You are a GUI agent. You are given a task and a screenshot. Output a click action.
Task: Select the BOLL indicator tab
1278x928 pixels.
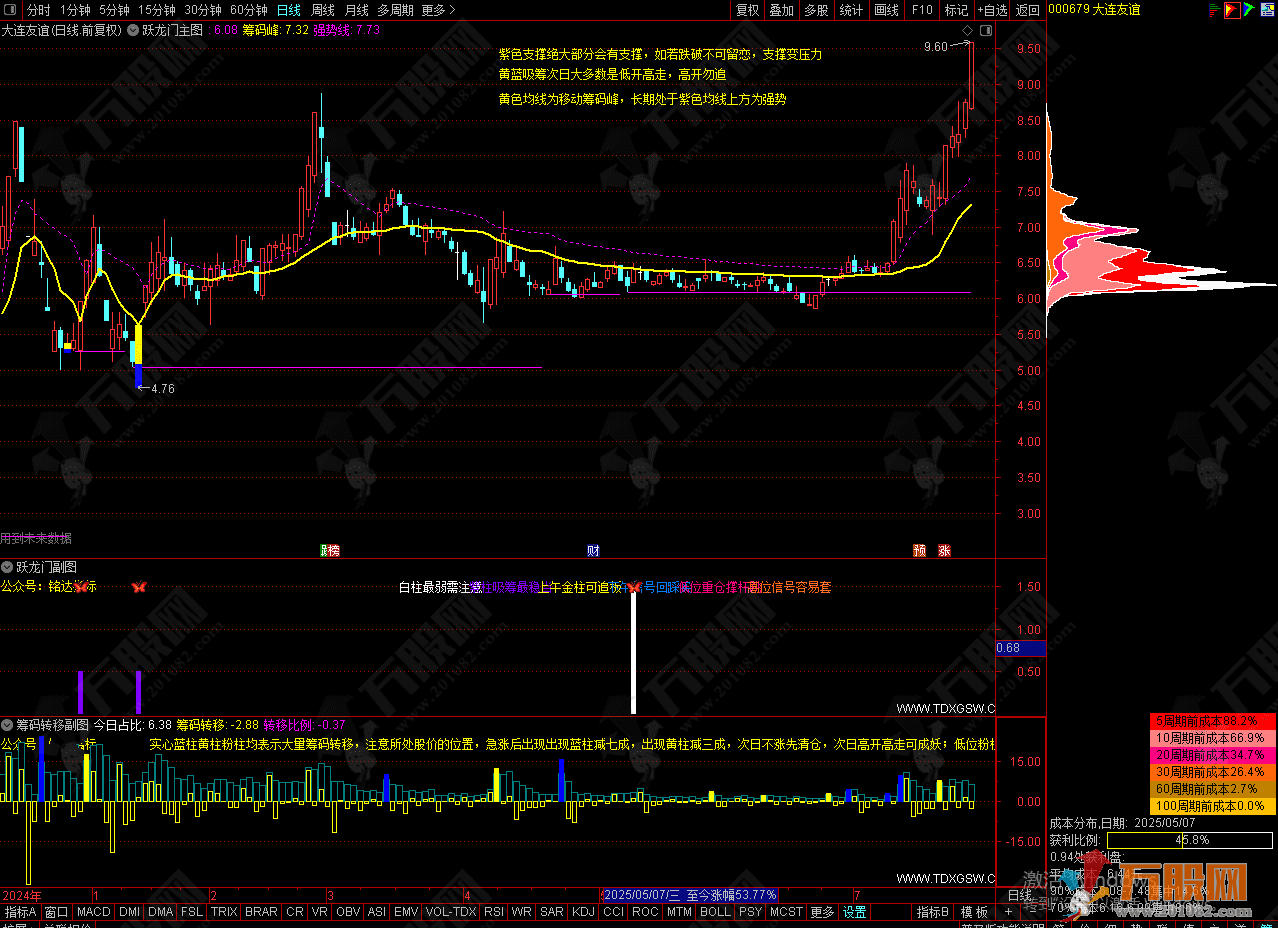(x=715, y=912)
